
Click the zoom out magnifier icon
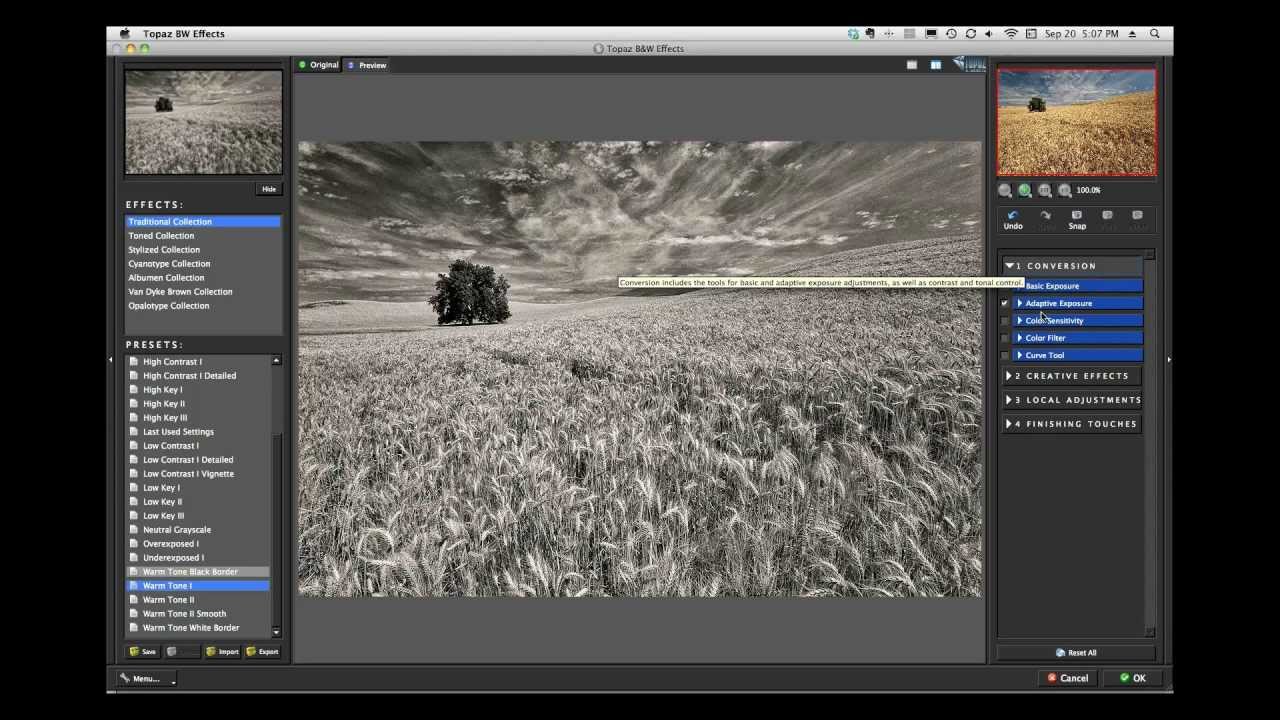pos(1005,190)
